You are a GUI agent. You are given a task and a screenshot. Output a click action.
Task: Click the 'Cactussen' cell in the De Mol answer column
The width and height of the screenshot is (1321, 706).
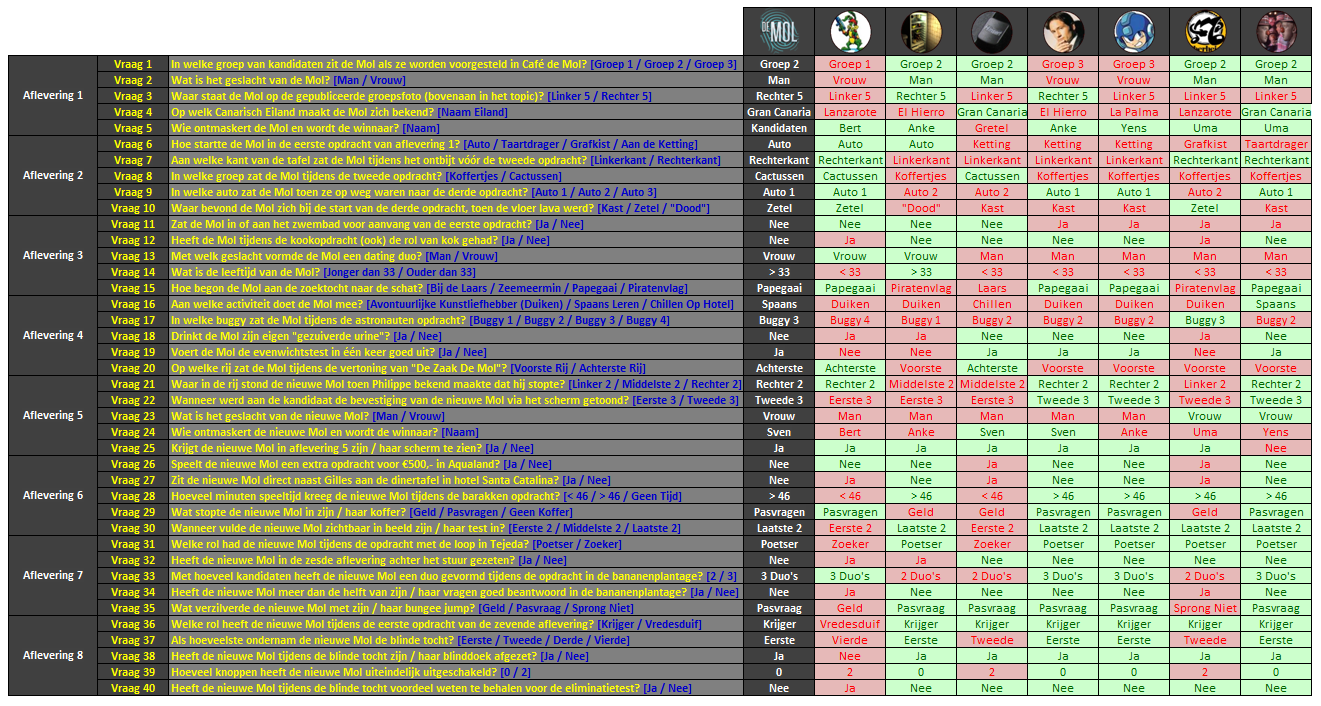pos(778,176)
